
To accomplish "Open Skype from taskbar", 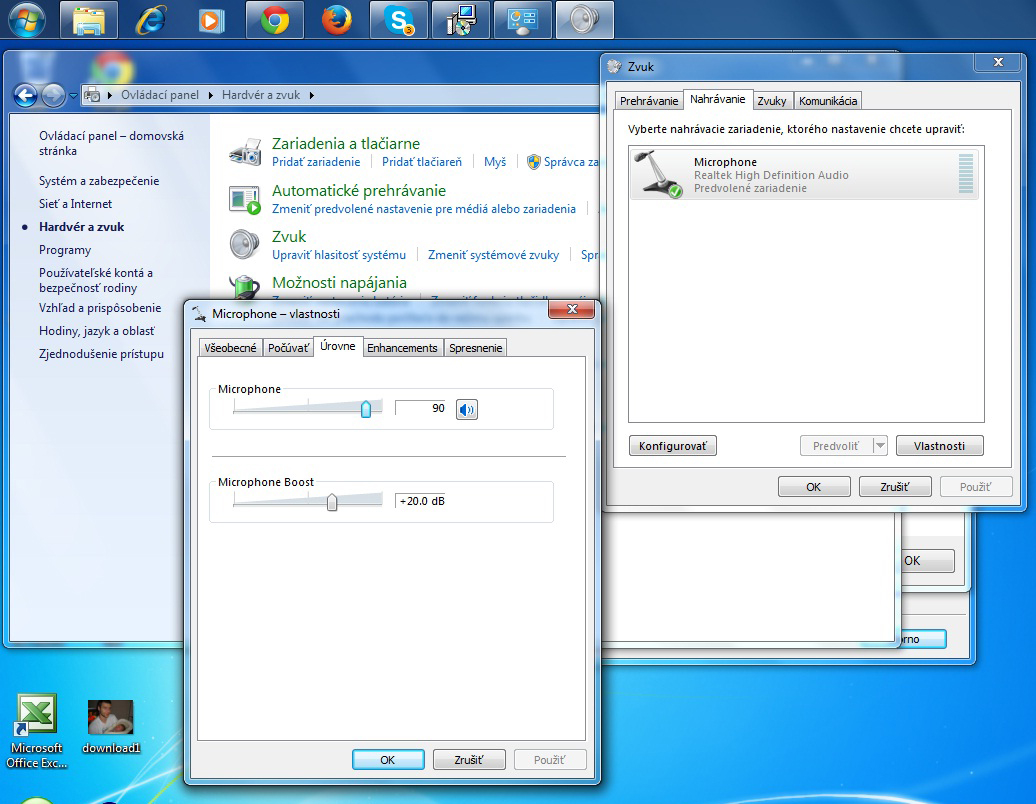I will [x=398, y=20].
